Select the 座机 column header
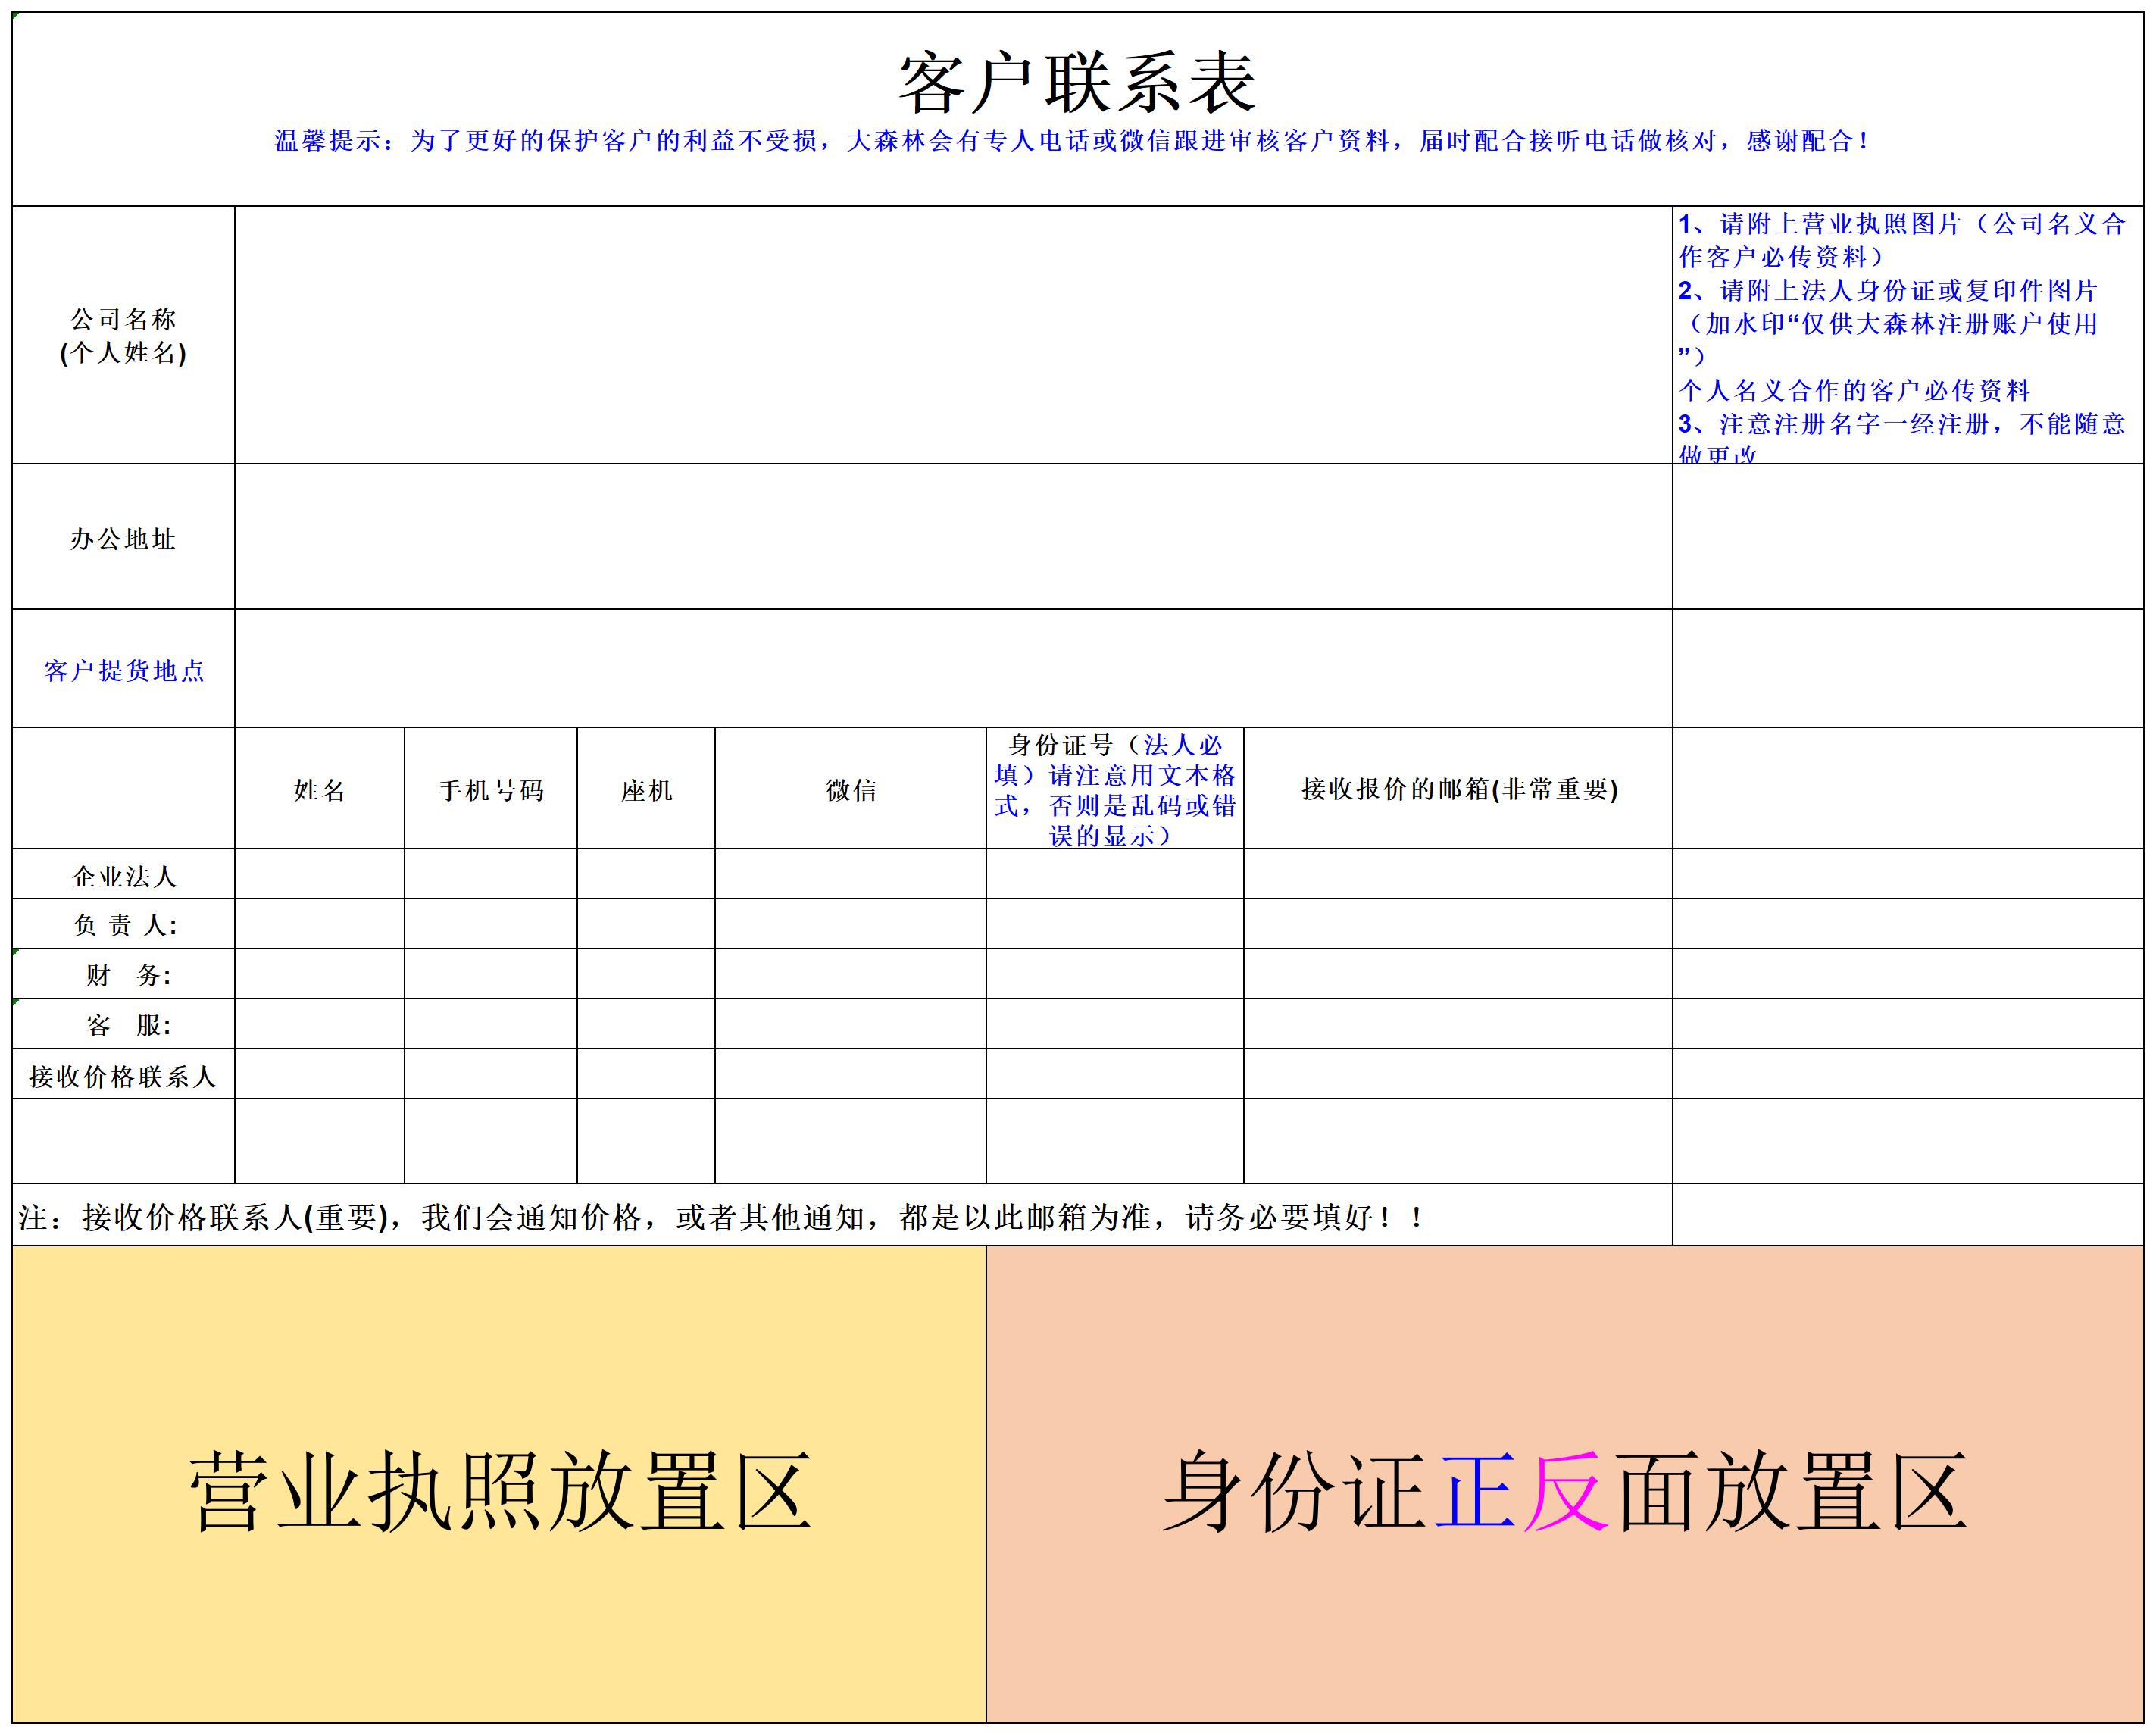The width and height of the screenshot is (2156, 1735). pyautogui.click(x=646, y=789)
